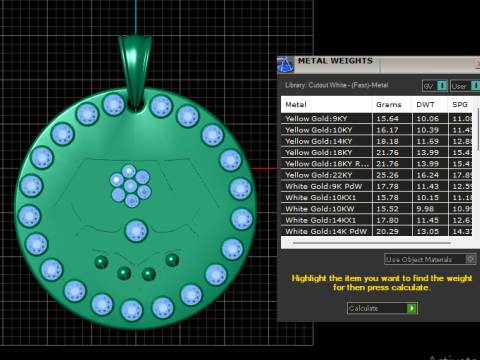Click the SPG column header
This screenshot has width=480, height=360.
click(460, 105)
